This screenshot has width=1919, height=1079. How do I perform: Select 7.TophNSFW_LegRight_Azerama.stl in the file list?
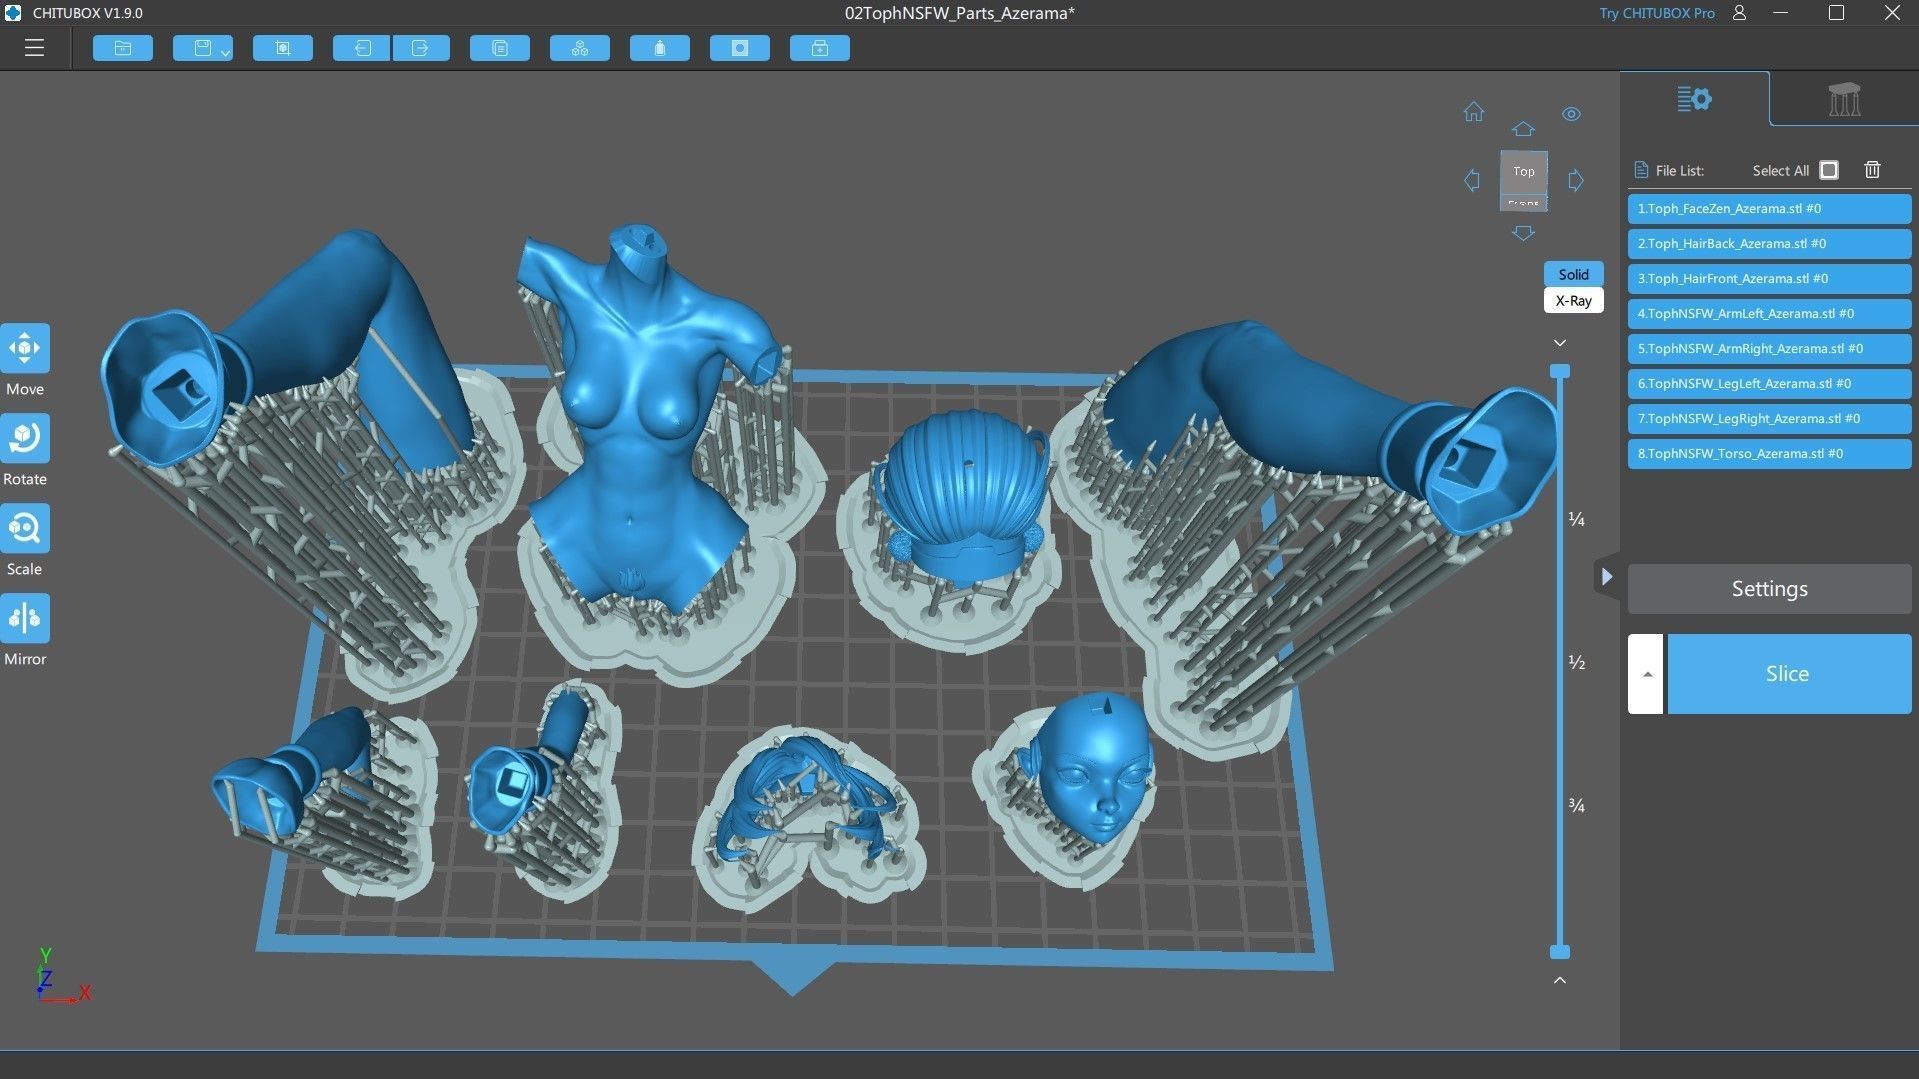tap(1769, 418)
